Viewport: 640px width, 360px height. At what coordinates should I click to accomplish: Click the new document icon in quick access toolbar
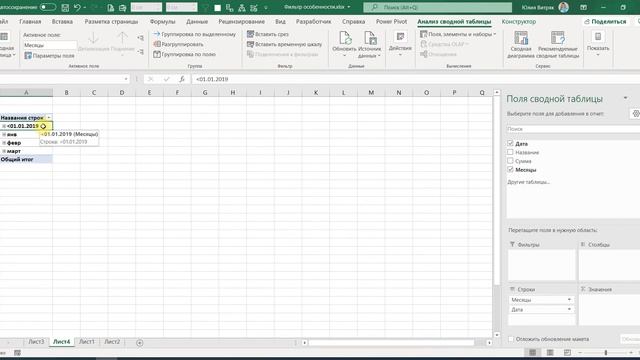point(110,7)
